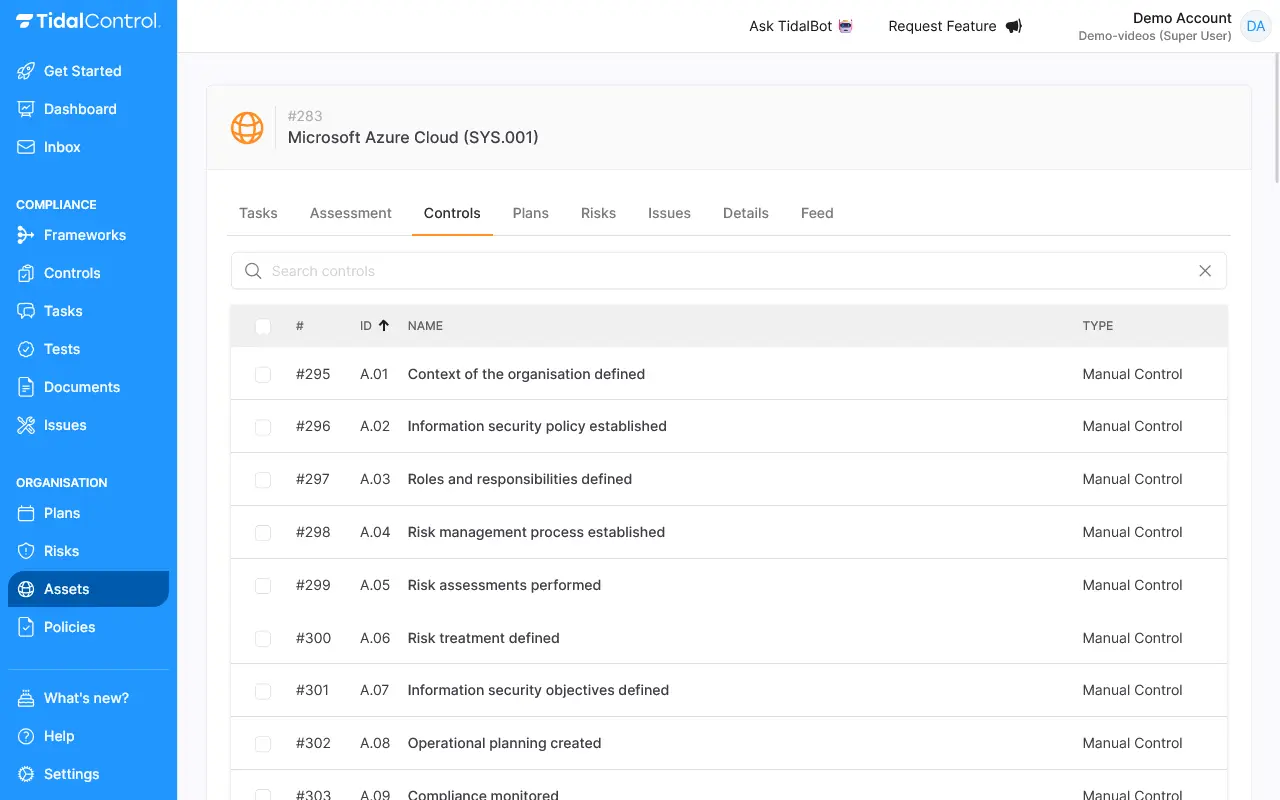Click the Tasks chat icon in sidebar
The image size is (1280, 800).
[x=26, y=311]
